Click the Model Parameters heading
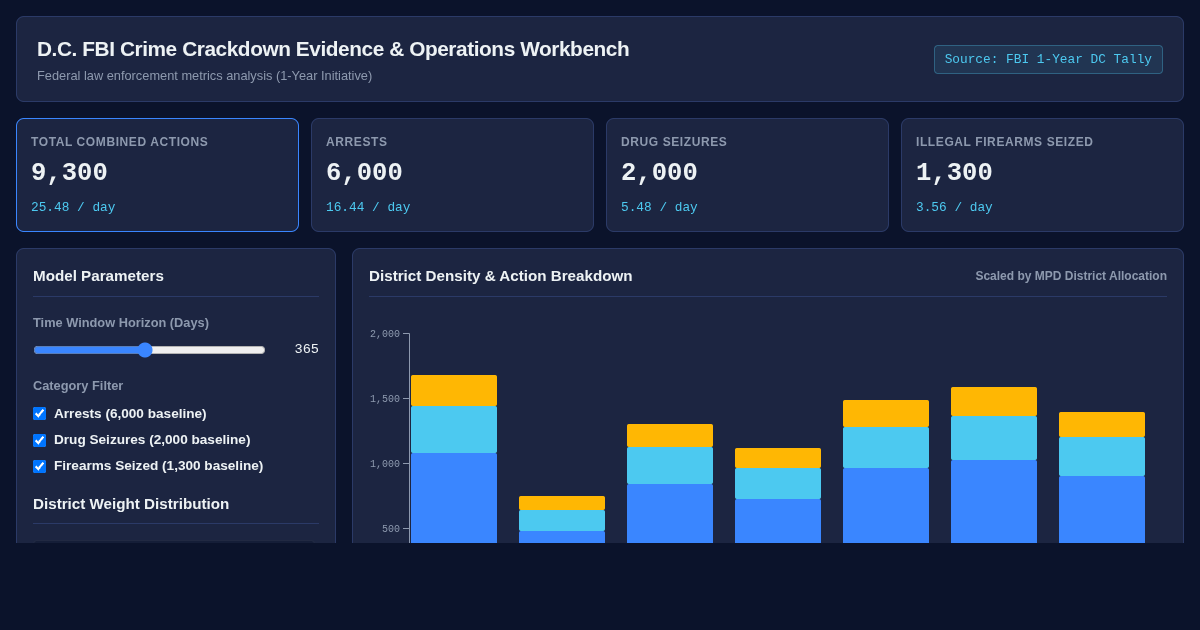This screenshot has height=630, width=1200. point(98,276)
